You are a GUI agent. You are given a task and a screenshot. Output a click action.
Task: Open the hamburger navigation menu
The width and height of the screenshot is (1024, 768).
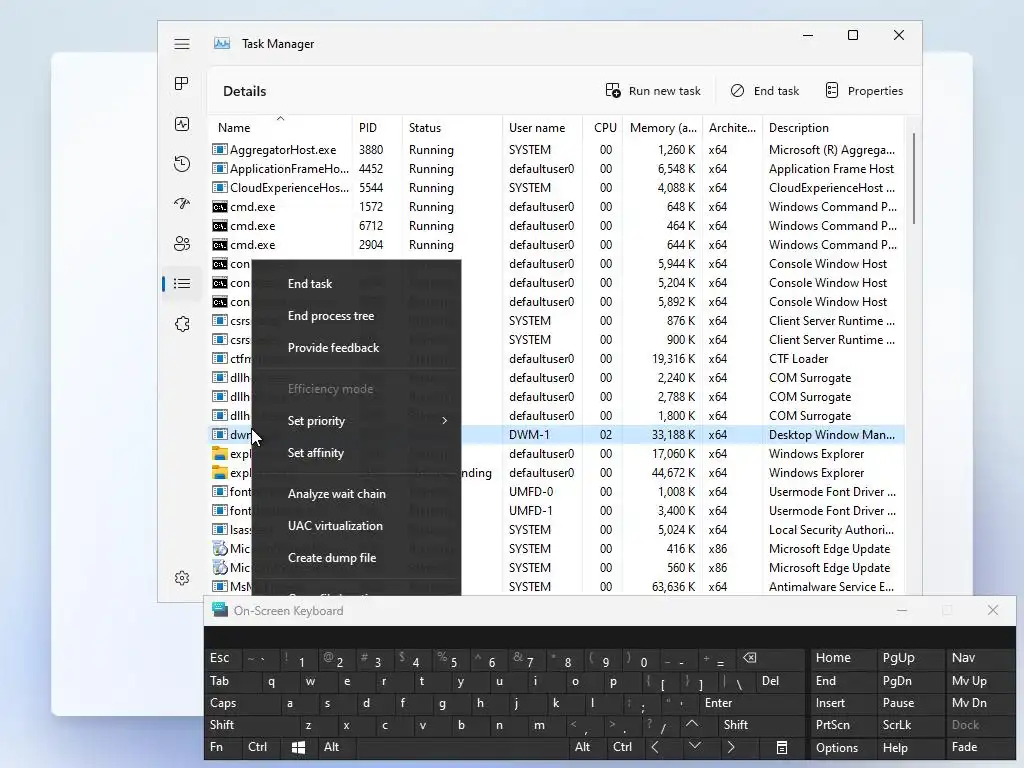pyautogui.click(x=182, y=44)
